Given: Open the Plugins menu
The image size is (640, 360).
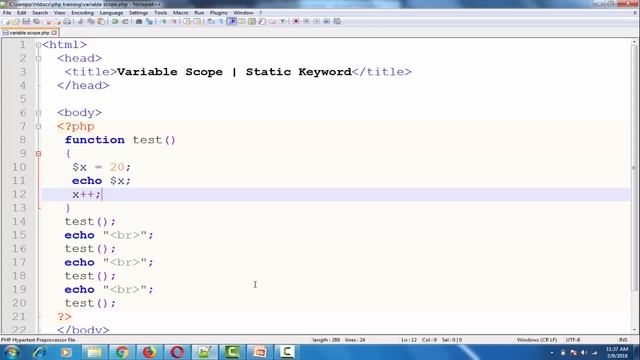Looking at the screenshot, I should pos(218,13).
